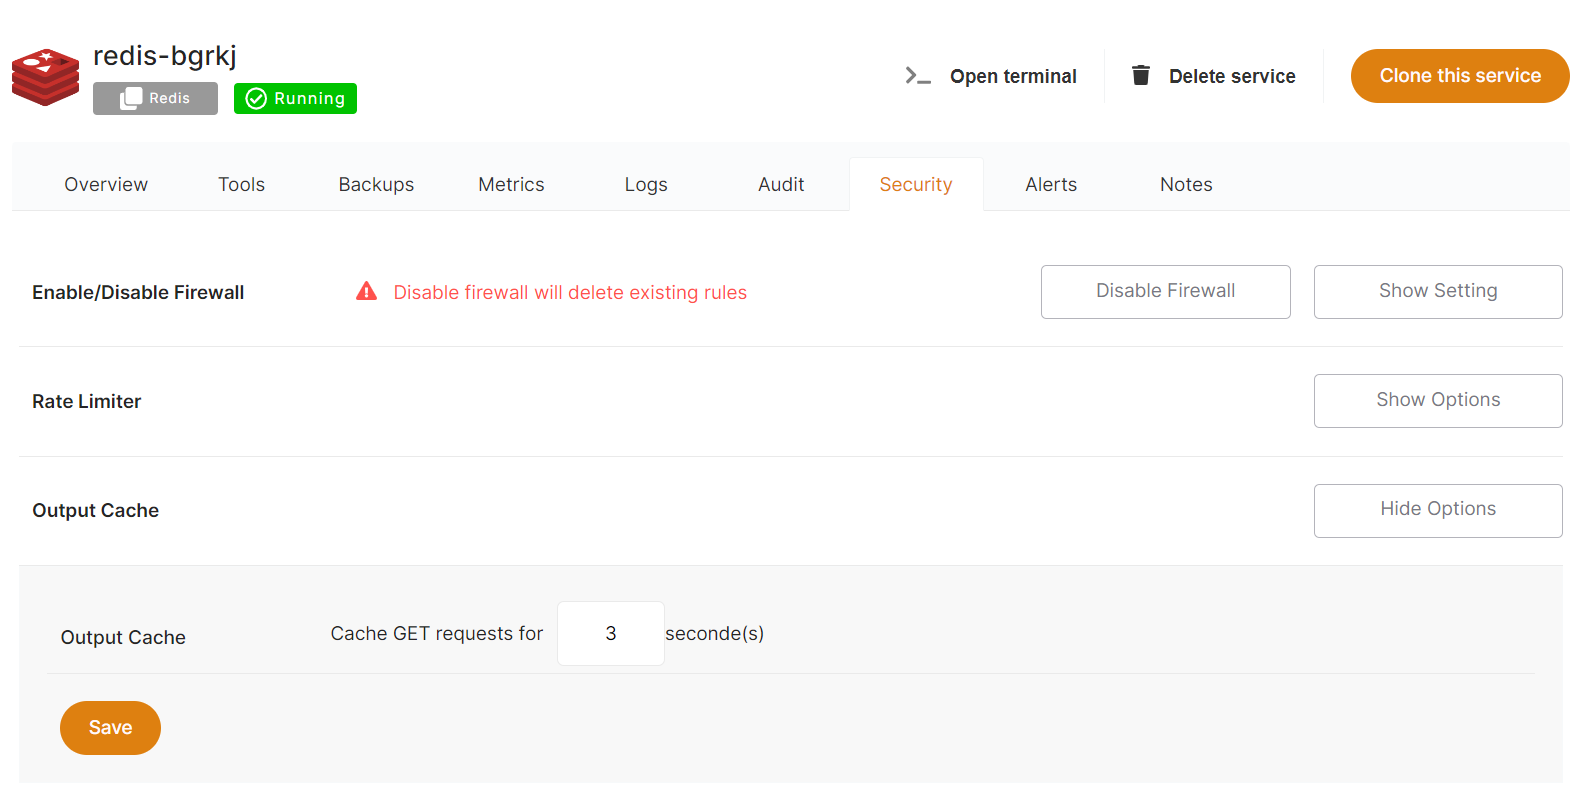View the Logs tab
Screen dimensions: 1583x798
point(646,185)
